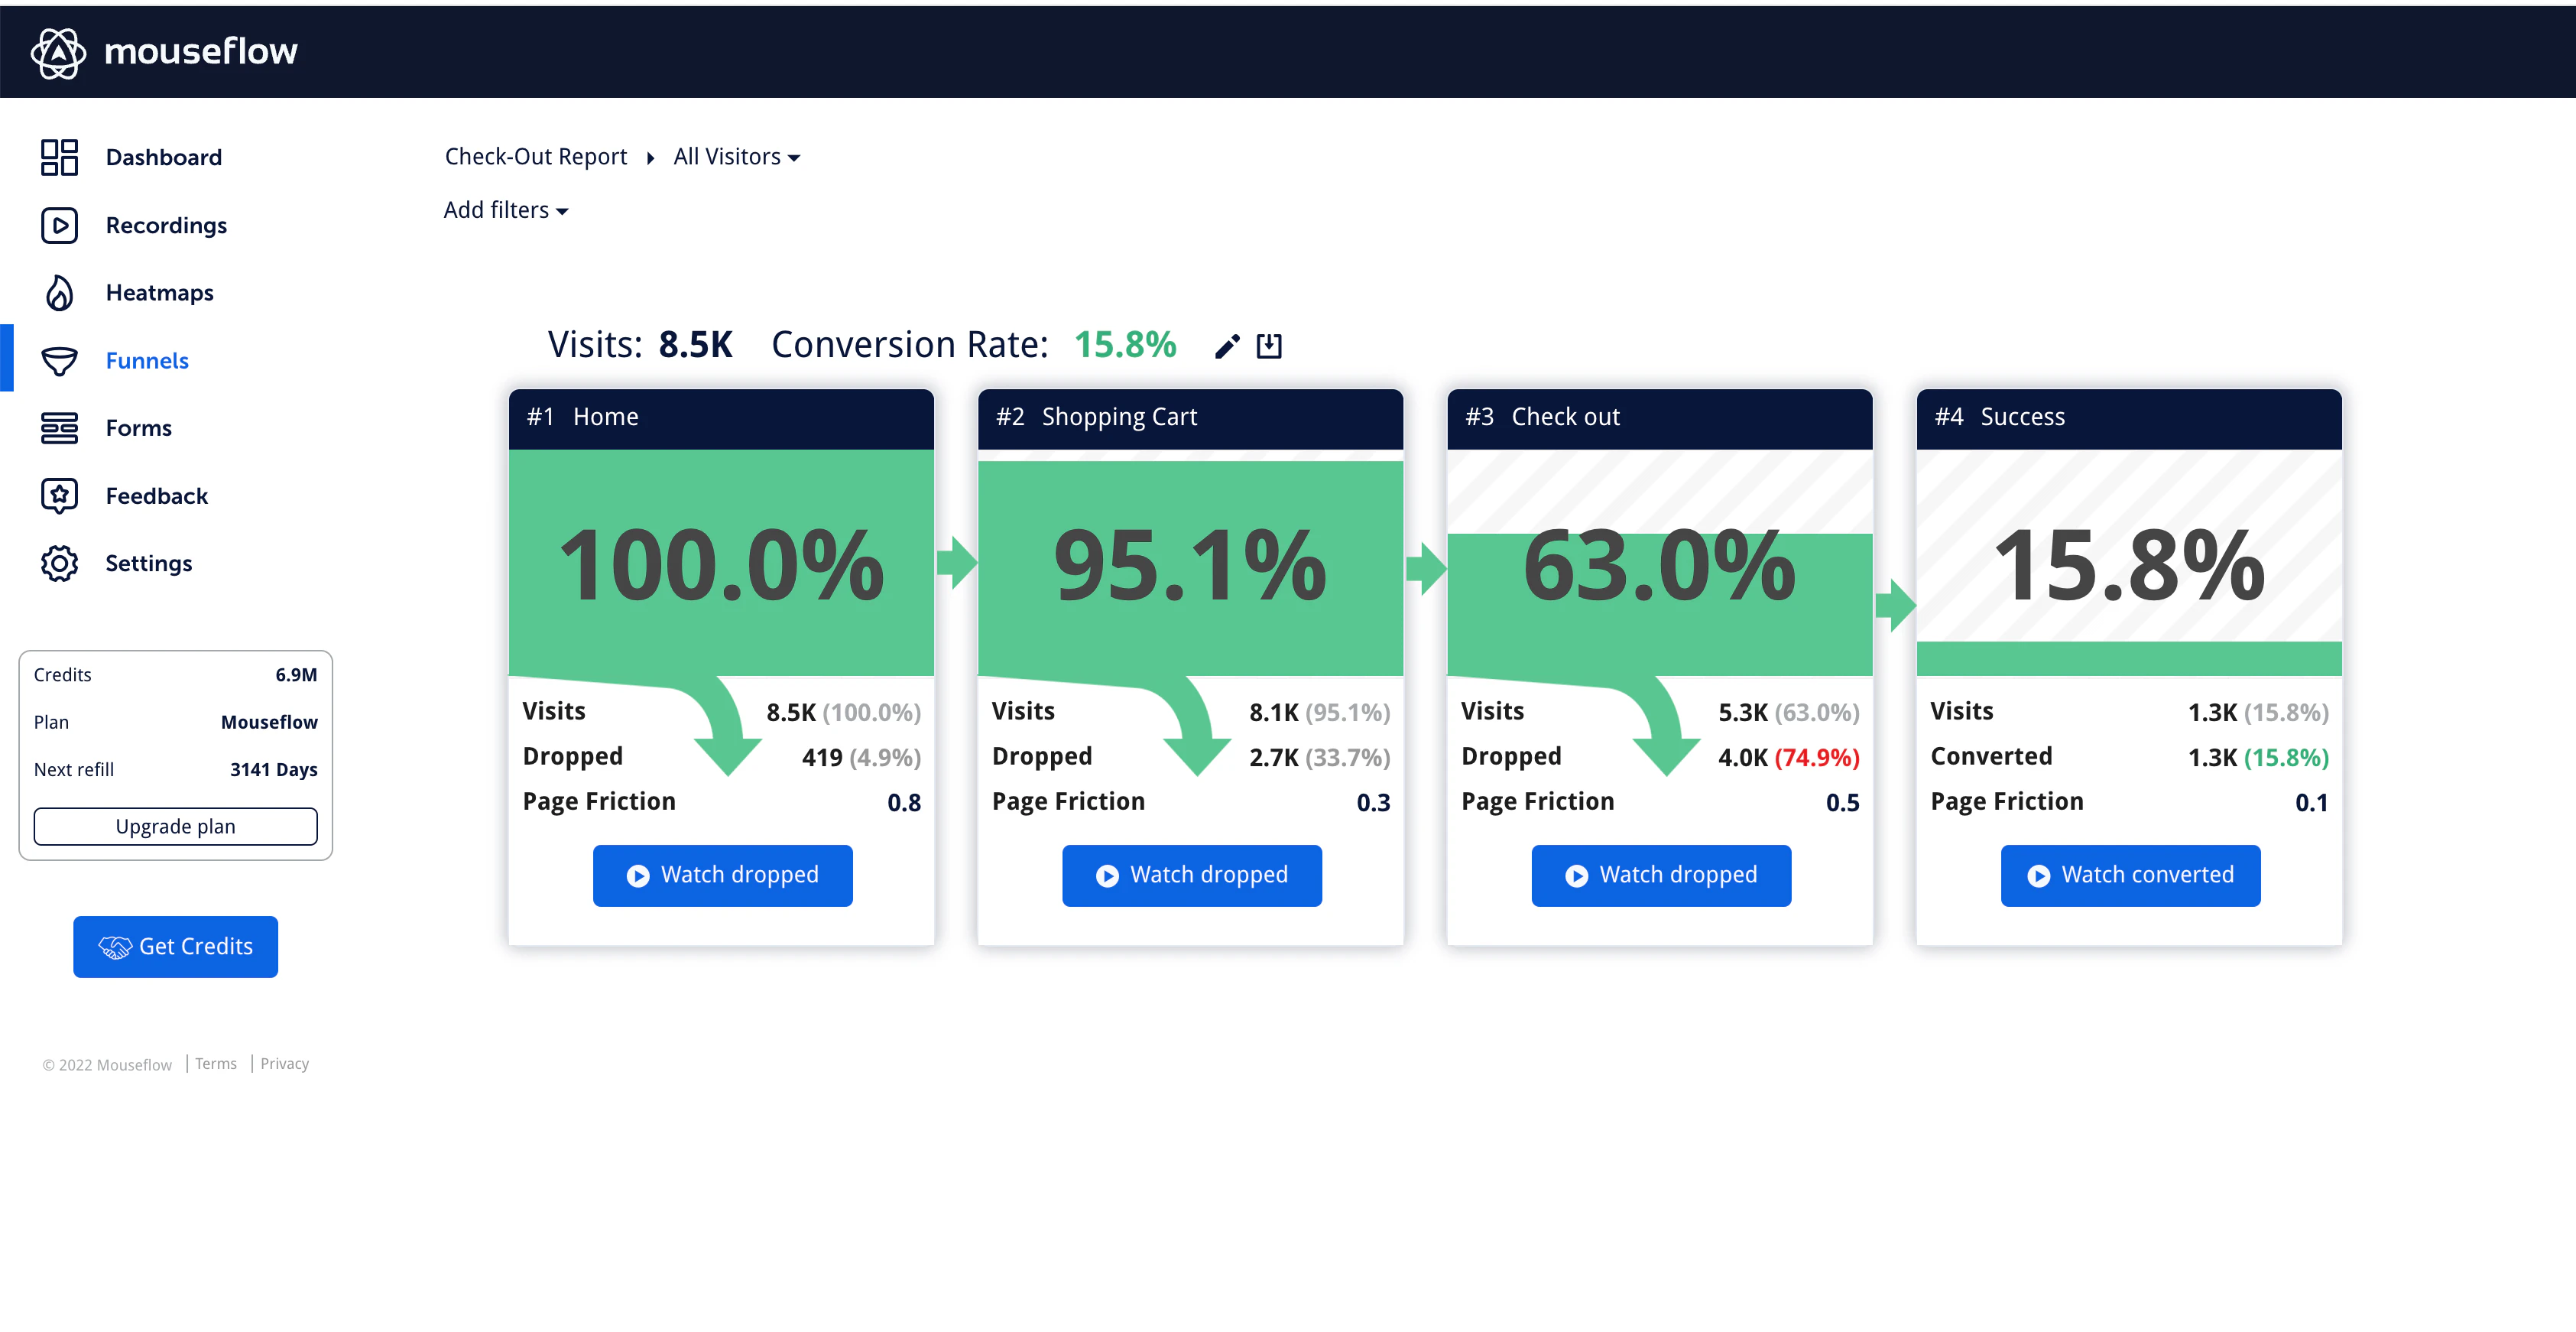Open Watch dropped for the Home step

tap(722, 875)
